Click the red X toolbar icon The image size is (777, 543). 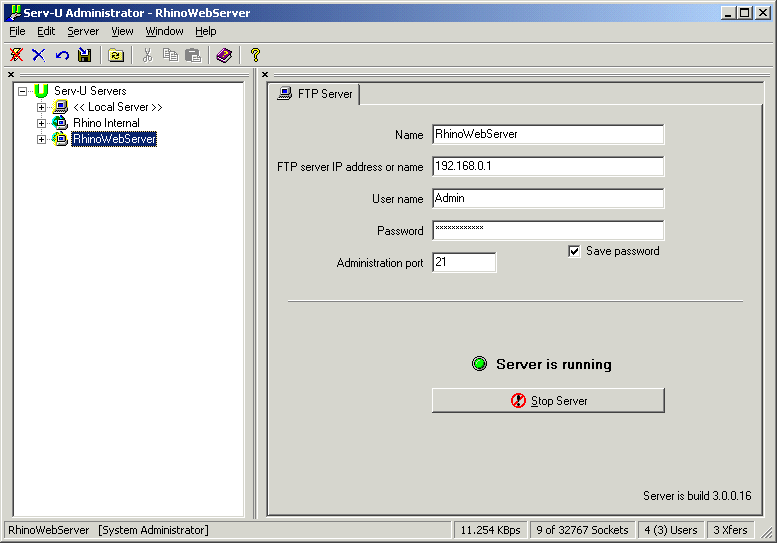click(x=16, y=55)
